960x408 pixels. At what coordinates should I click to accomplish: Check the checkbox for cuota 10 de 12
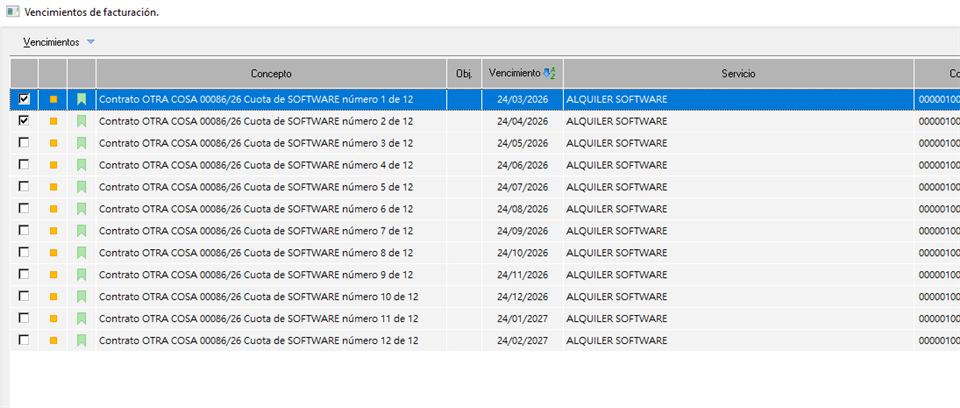coord(24,297)
